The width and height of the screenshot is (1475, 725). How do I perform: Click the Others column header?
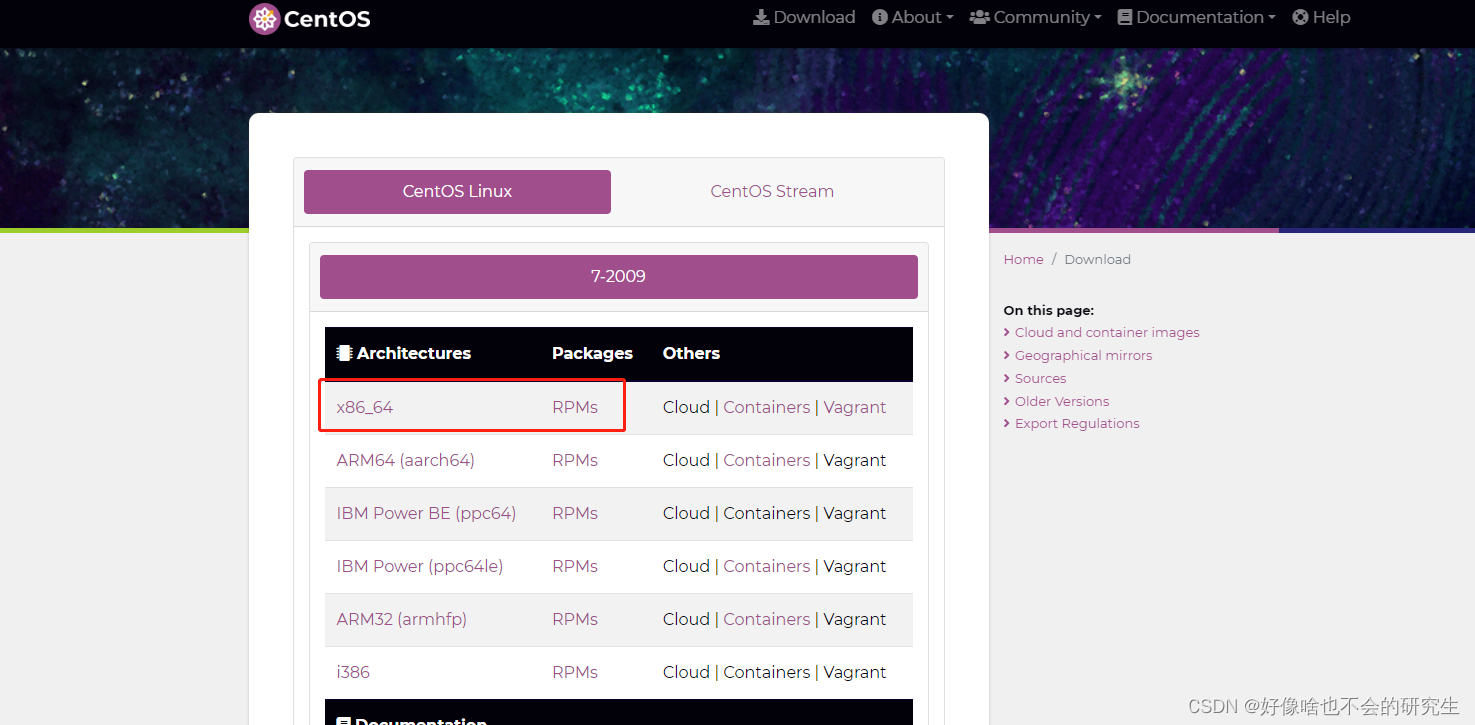point(691,353)
